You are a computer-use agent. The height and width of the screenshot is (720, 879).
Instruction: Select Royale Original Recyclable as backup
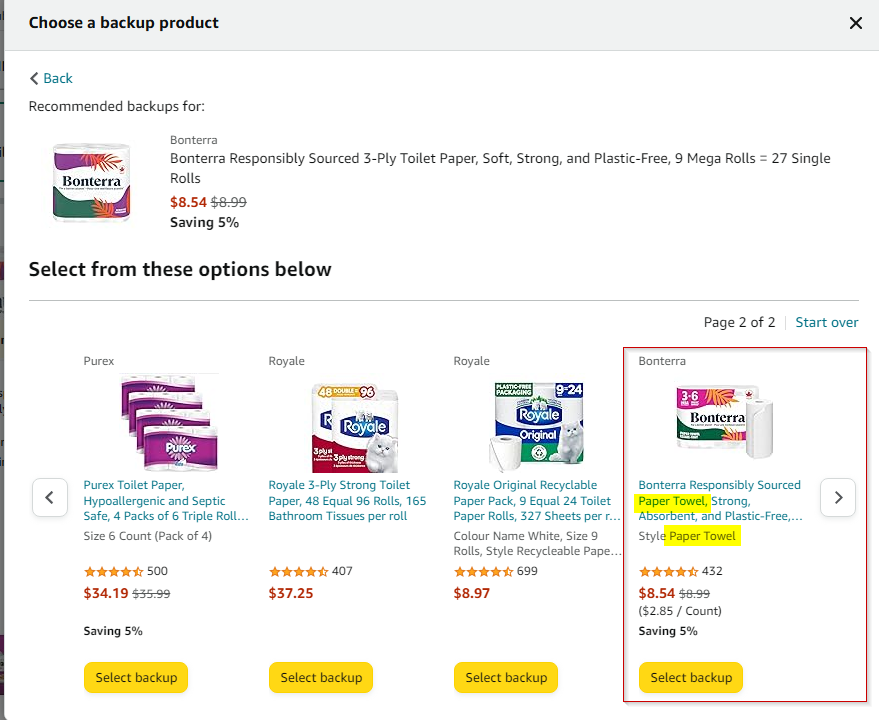coord(506,677)
